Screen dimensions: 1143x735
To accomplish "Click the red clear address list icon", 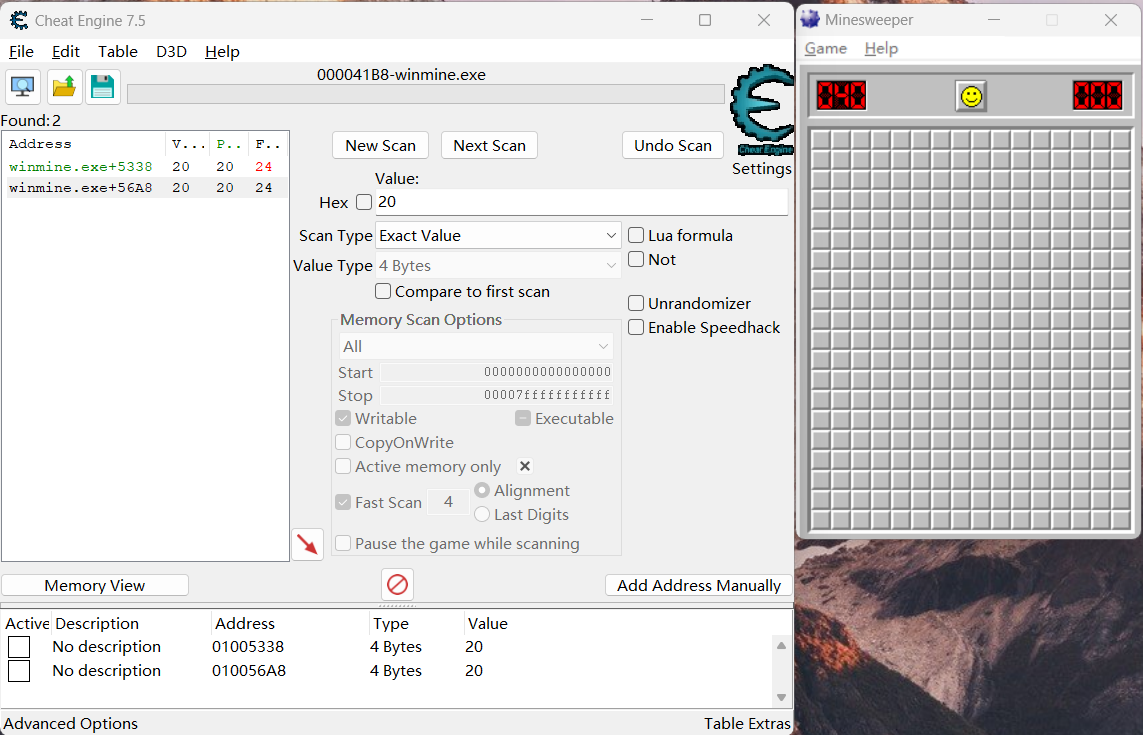I will 397,584.
